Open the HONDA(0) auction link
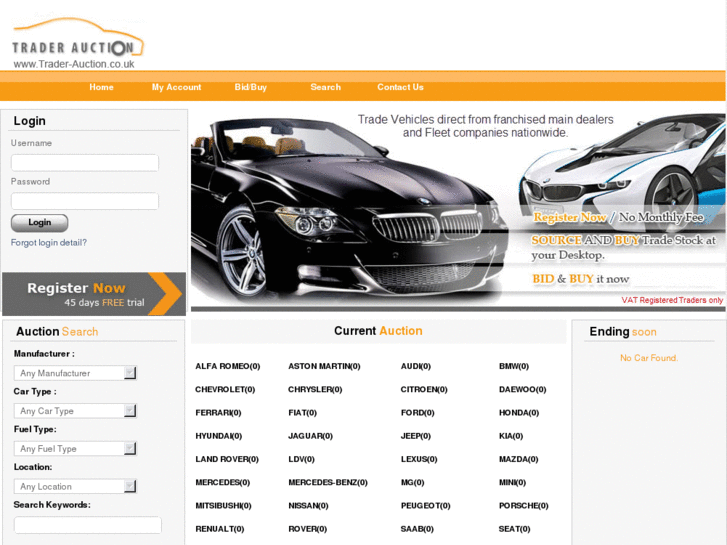The image size is (727, 545). pos(519,413)
